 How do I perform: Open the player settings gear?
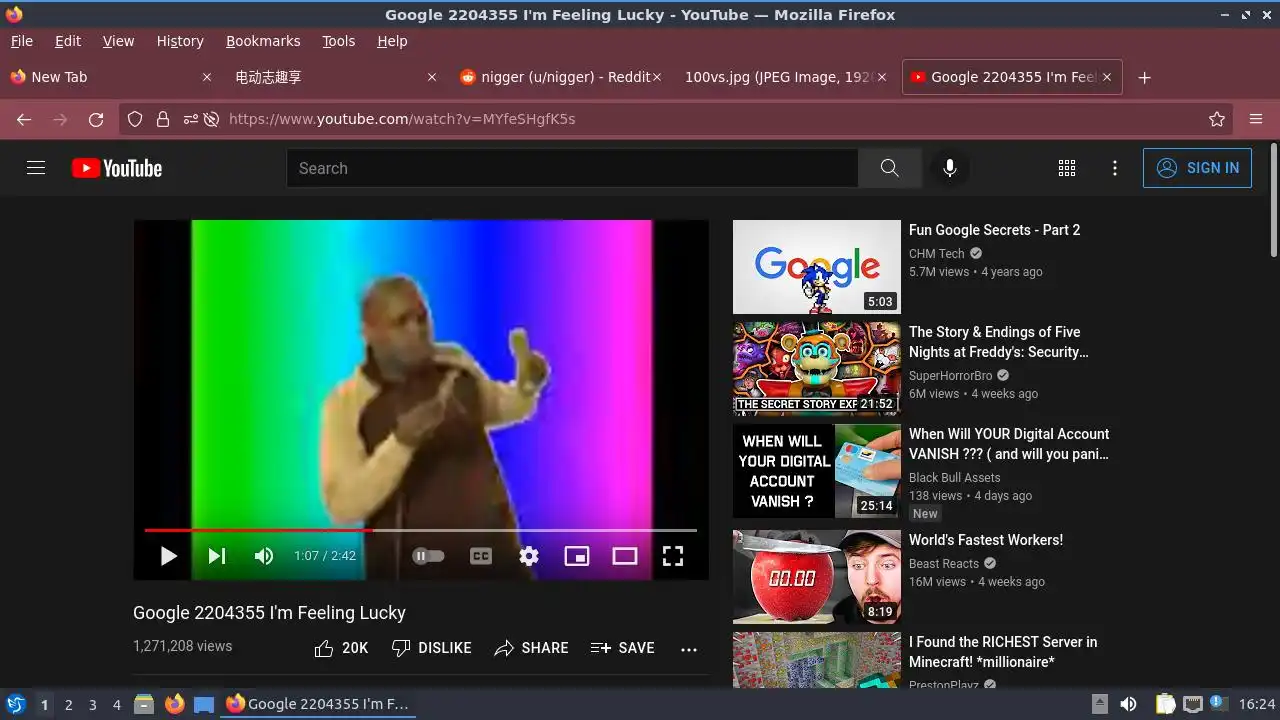point(529,556)
